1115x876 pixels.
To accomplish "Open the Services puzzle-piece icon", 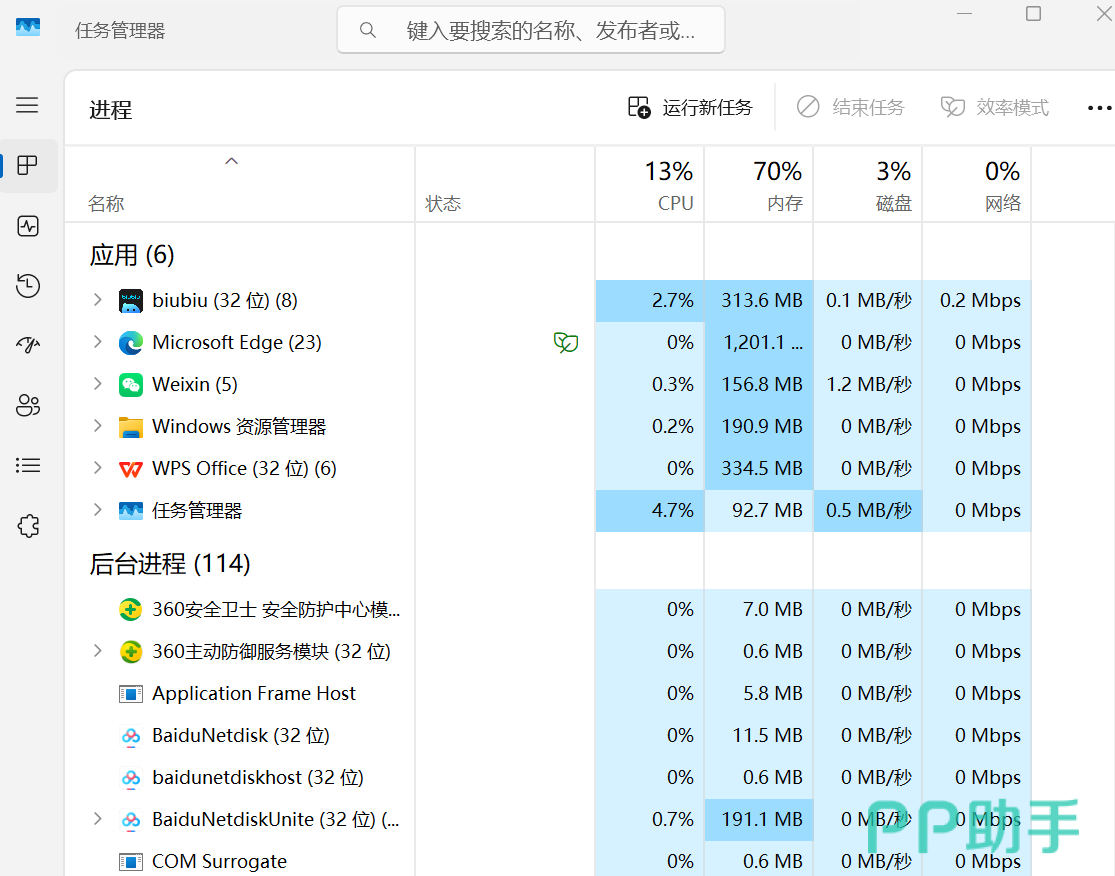I will click(x=28, y=525).
